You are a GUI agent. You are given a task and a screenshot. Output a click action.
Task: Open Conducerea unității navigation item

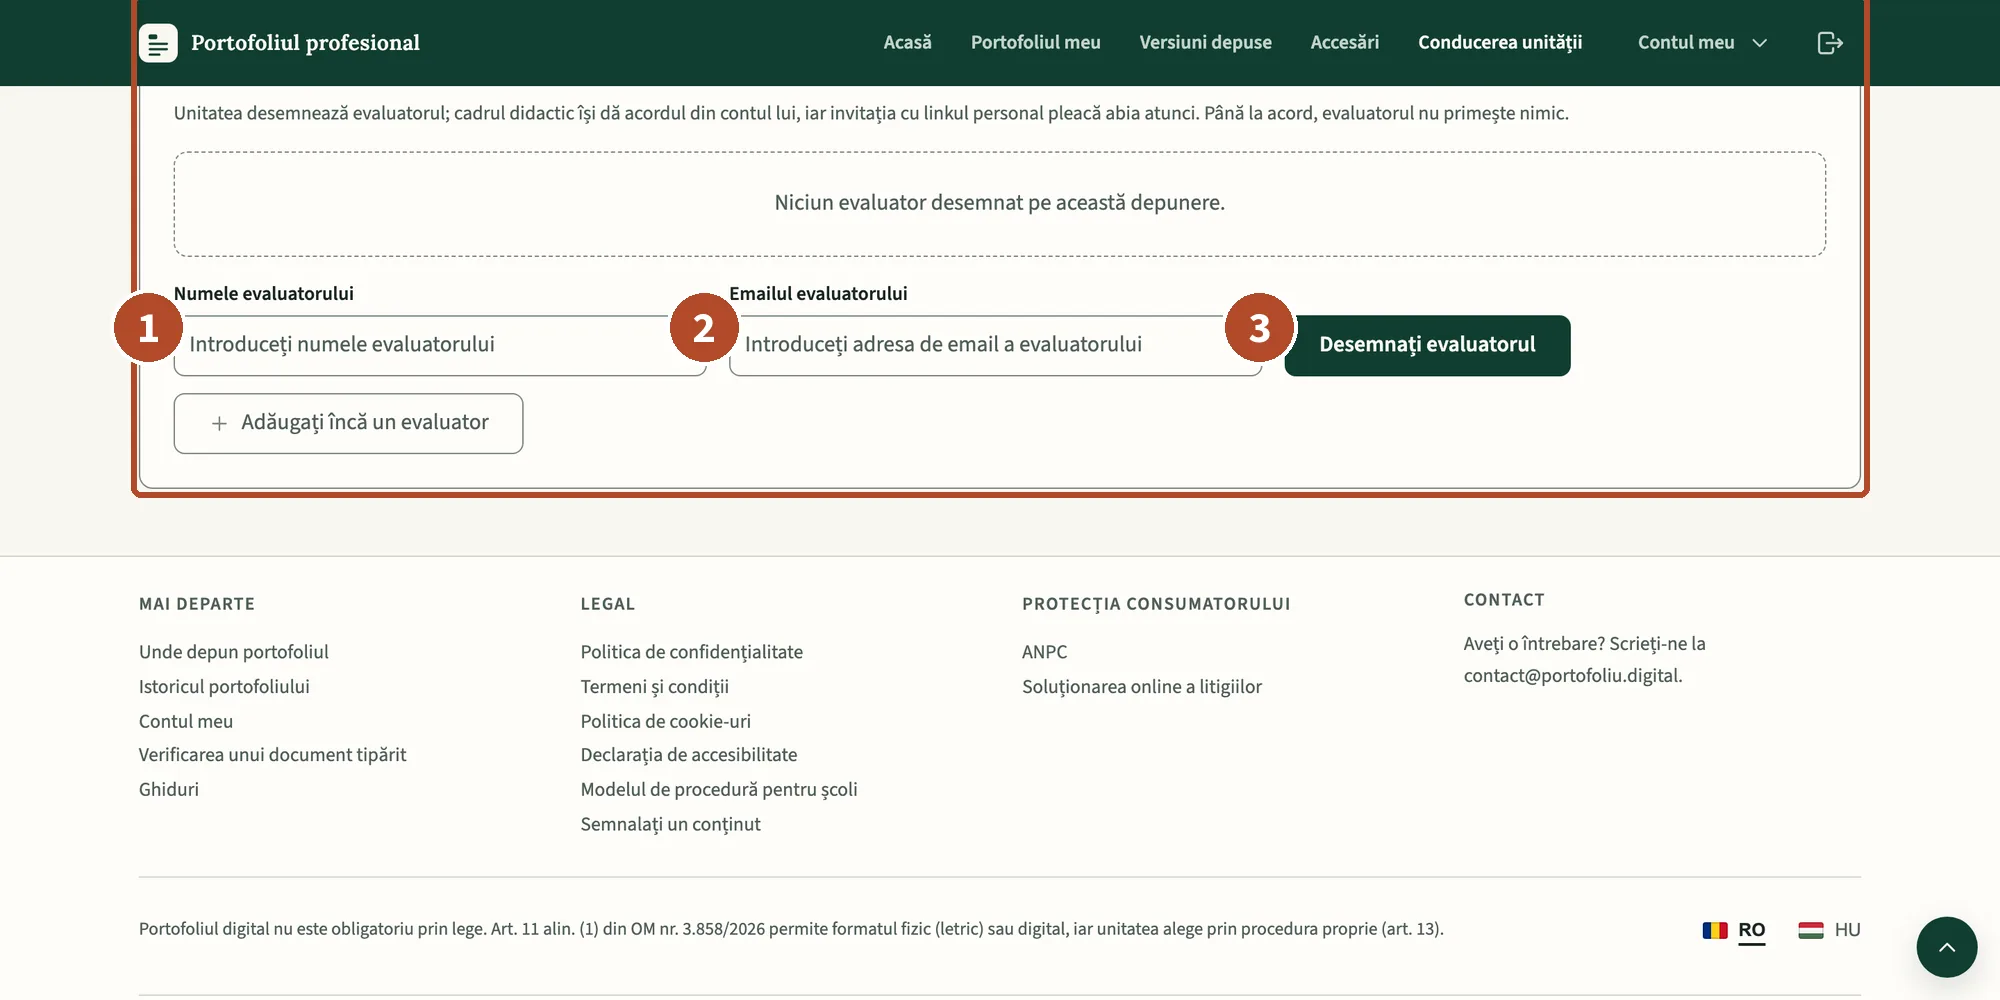(1499, 43)
